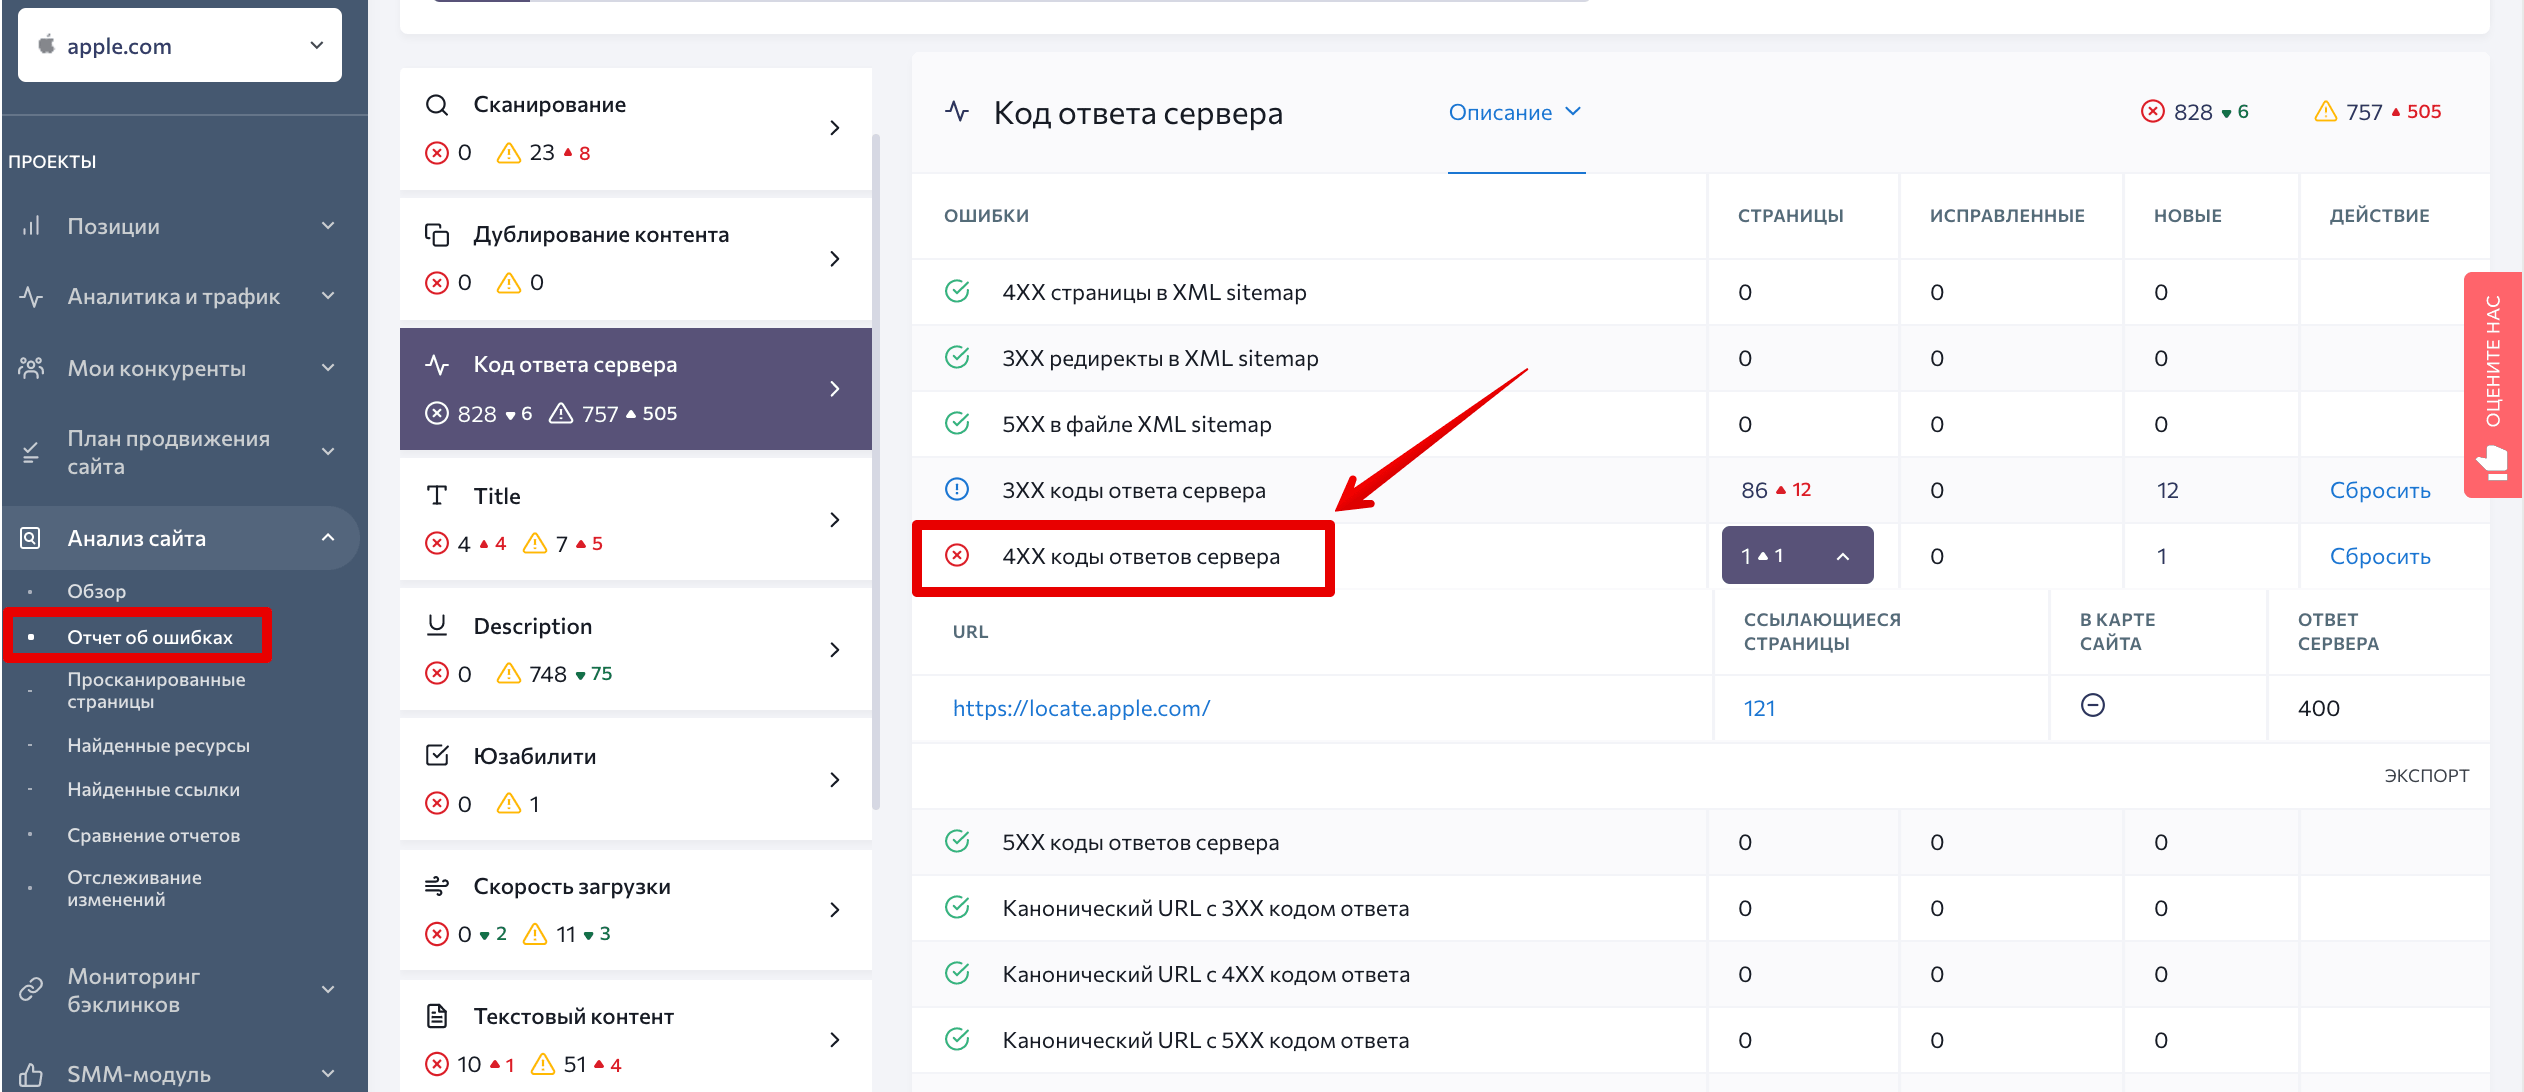The width and height of the screenshot is (2524, 1092).
Task: Click the Текстовый контент document icon
Action: point(437,1016)
